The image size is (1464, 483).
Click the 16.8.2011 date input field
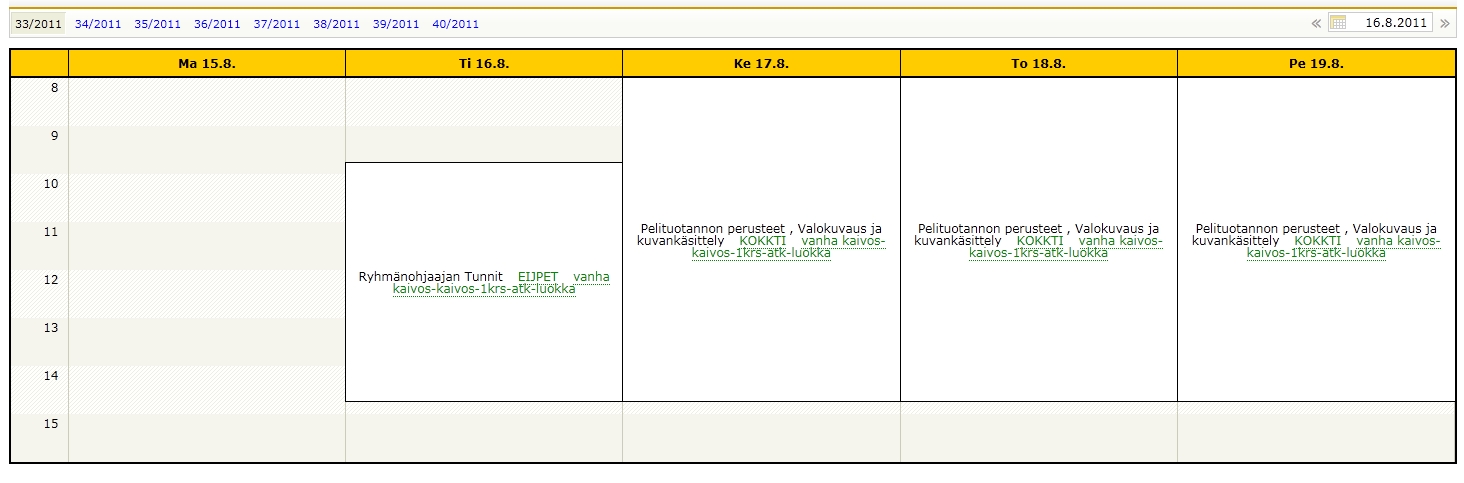[x=1394, y=23]
